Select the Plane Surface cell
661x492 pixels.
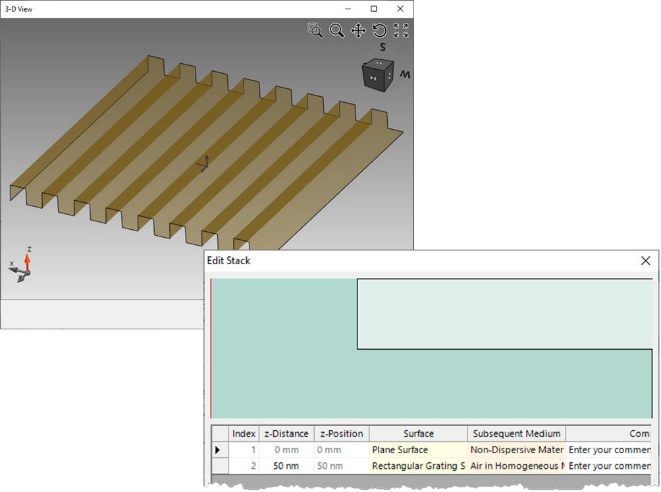[418, 450]
